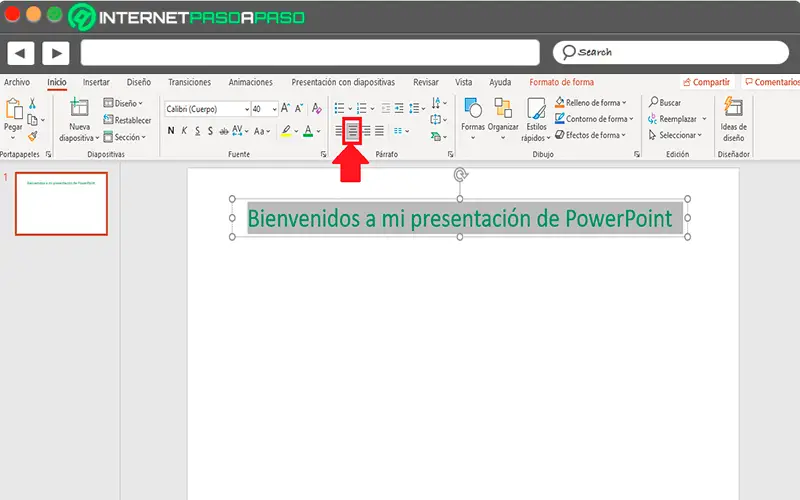Clear all formatting eraser A icon
The height and width of the screenshot is (500, 800).
click(317, 108)
